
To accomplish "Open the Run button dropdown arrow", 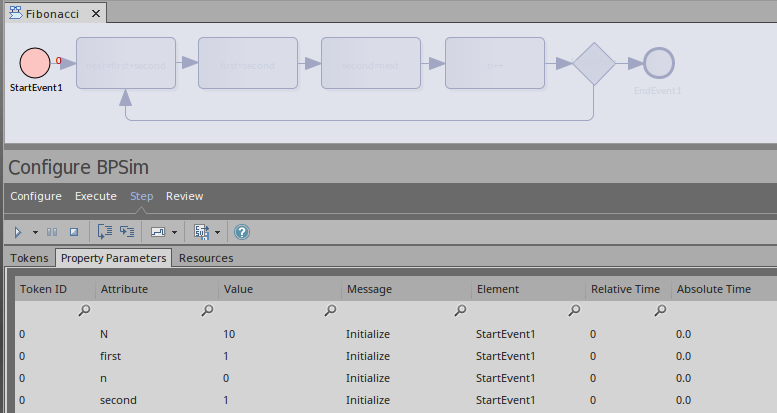I will [x=35, y=232].
